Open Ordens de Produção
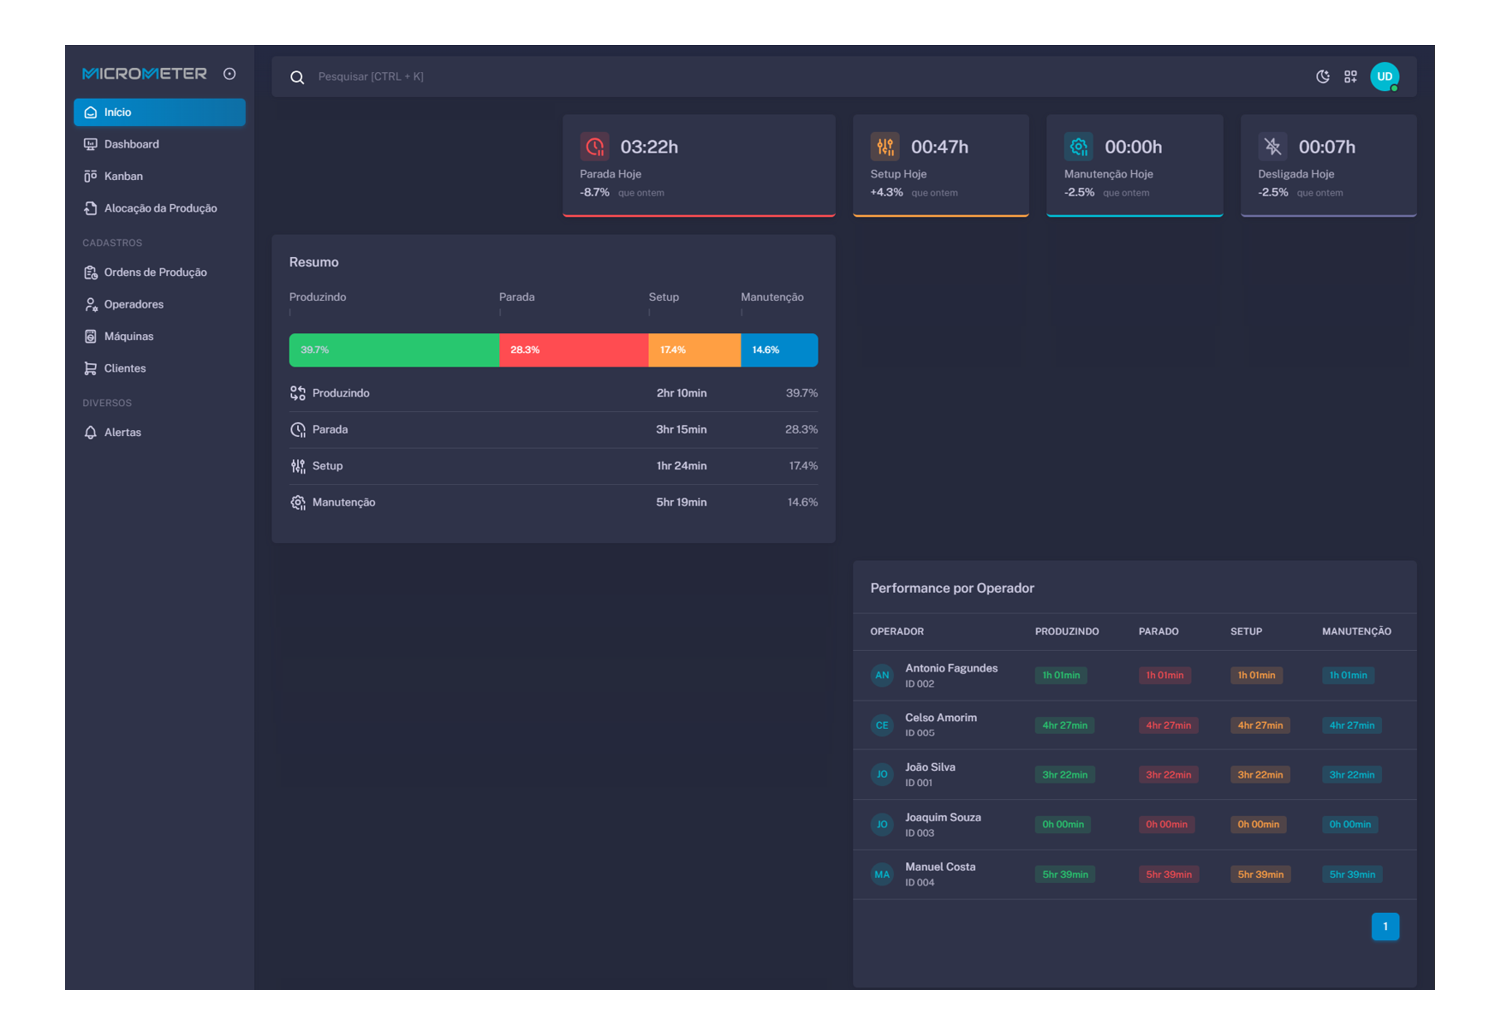The image size is (1500, 1035). [159, 272]
